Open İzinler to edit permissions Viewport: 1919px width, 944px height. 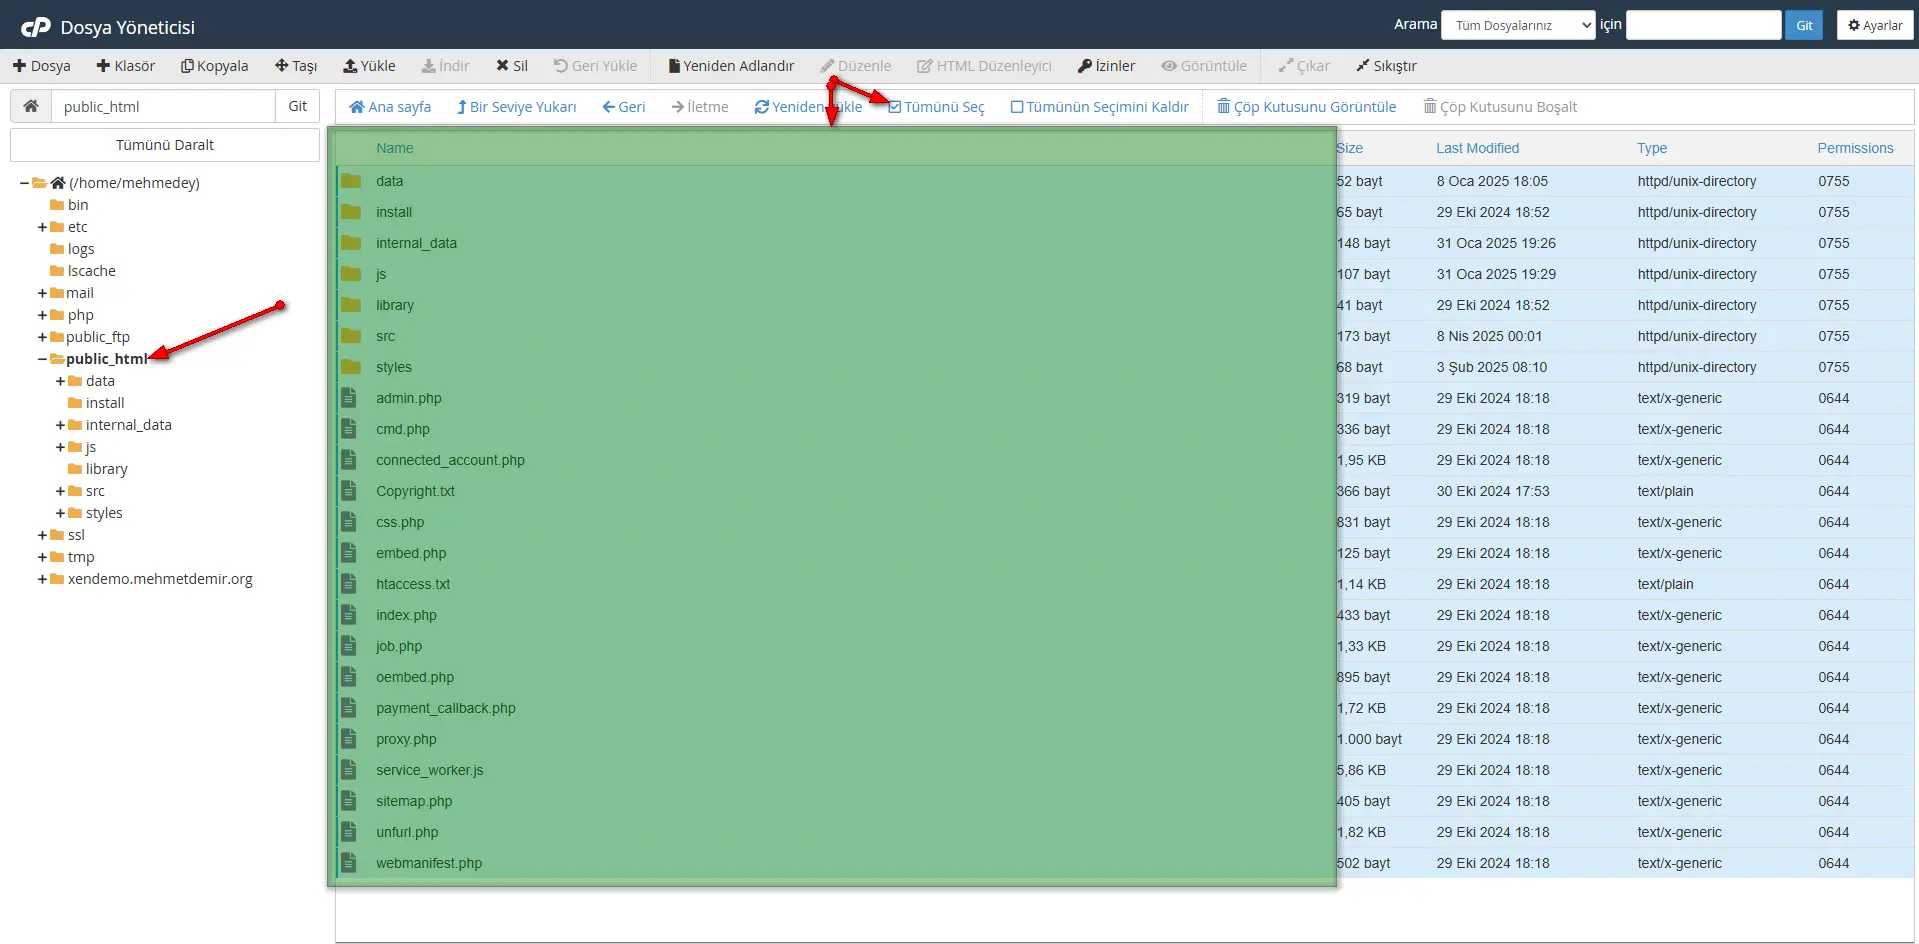tap(1106, 65)
